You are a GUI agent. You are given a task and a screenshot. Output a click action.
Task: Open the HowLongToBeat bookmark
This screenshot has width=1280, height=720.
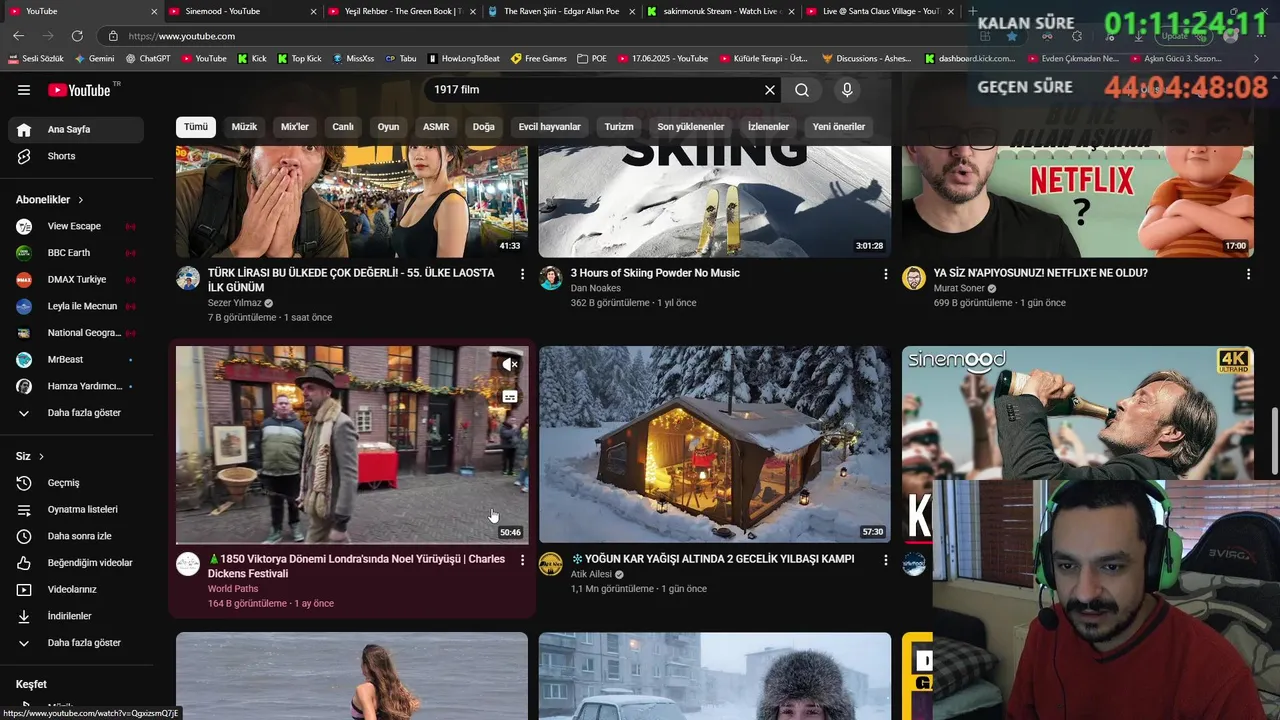click(464, 59)
